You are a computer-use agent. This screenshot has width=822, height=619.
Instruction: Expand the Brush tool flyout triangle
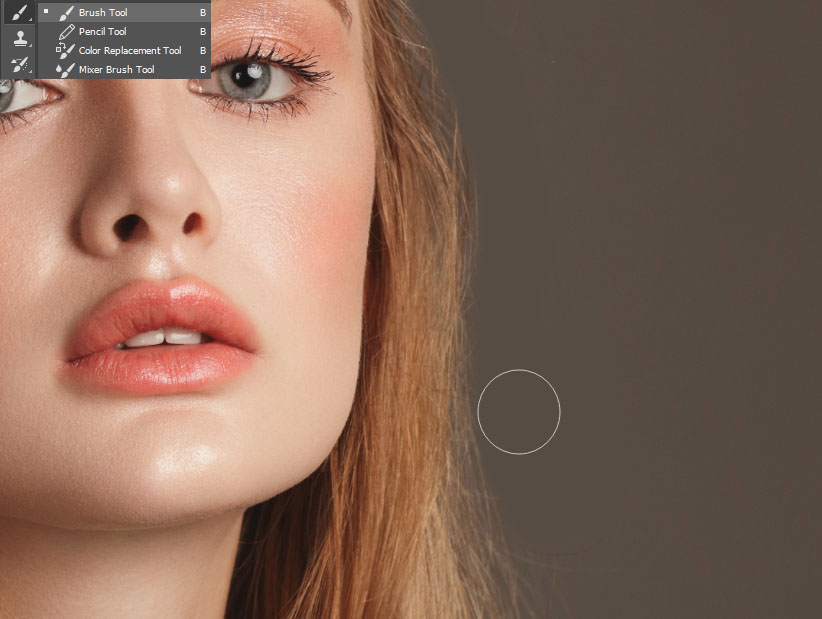pyautogui.click(x=28, y=18)
